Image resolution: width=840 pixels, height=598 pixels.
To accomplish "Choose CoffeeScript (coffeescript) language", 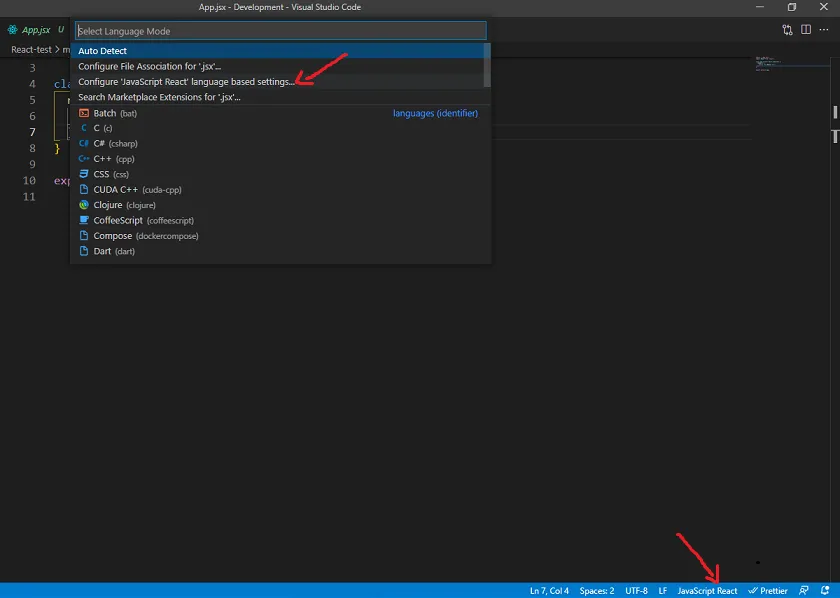I will 277,220.
